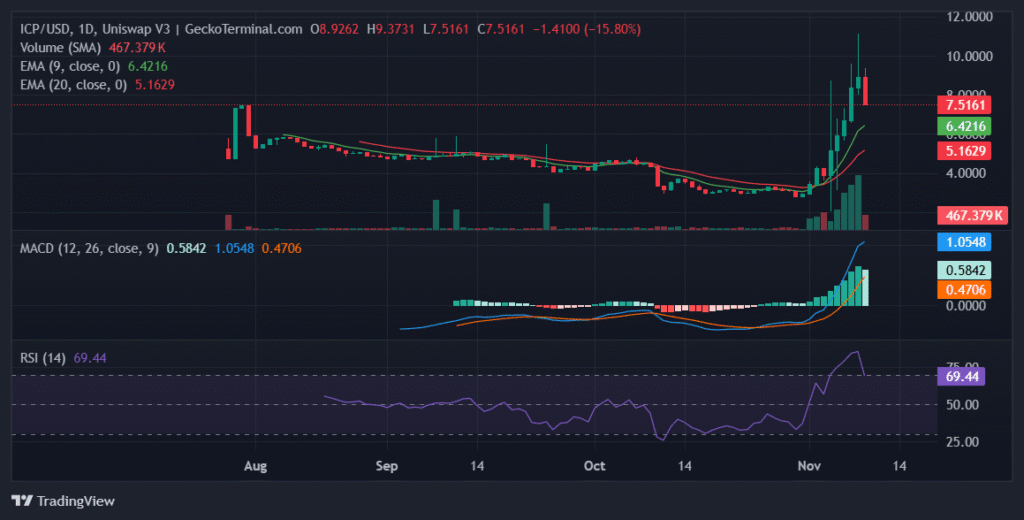Click the RSI (14) legend label
Viewport: 1024px width, 520px height.
point(42,358)
